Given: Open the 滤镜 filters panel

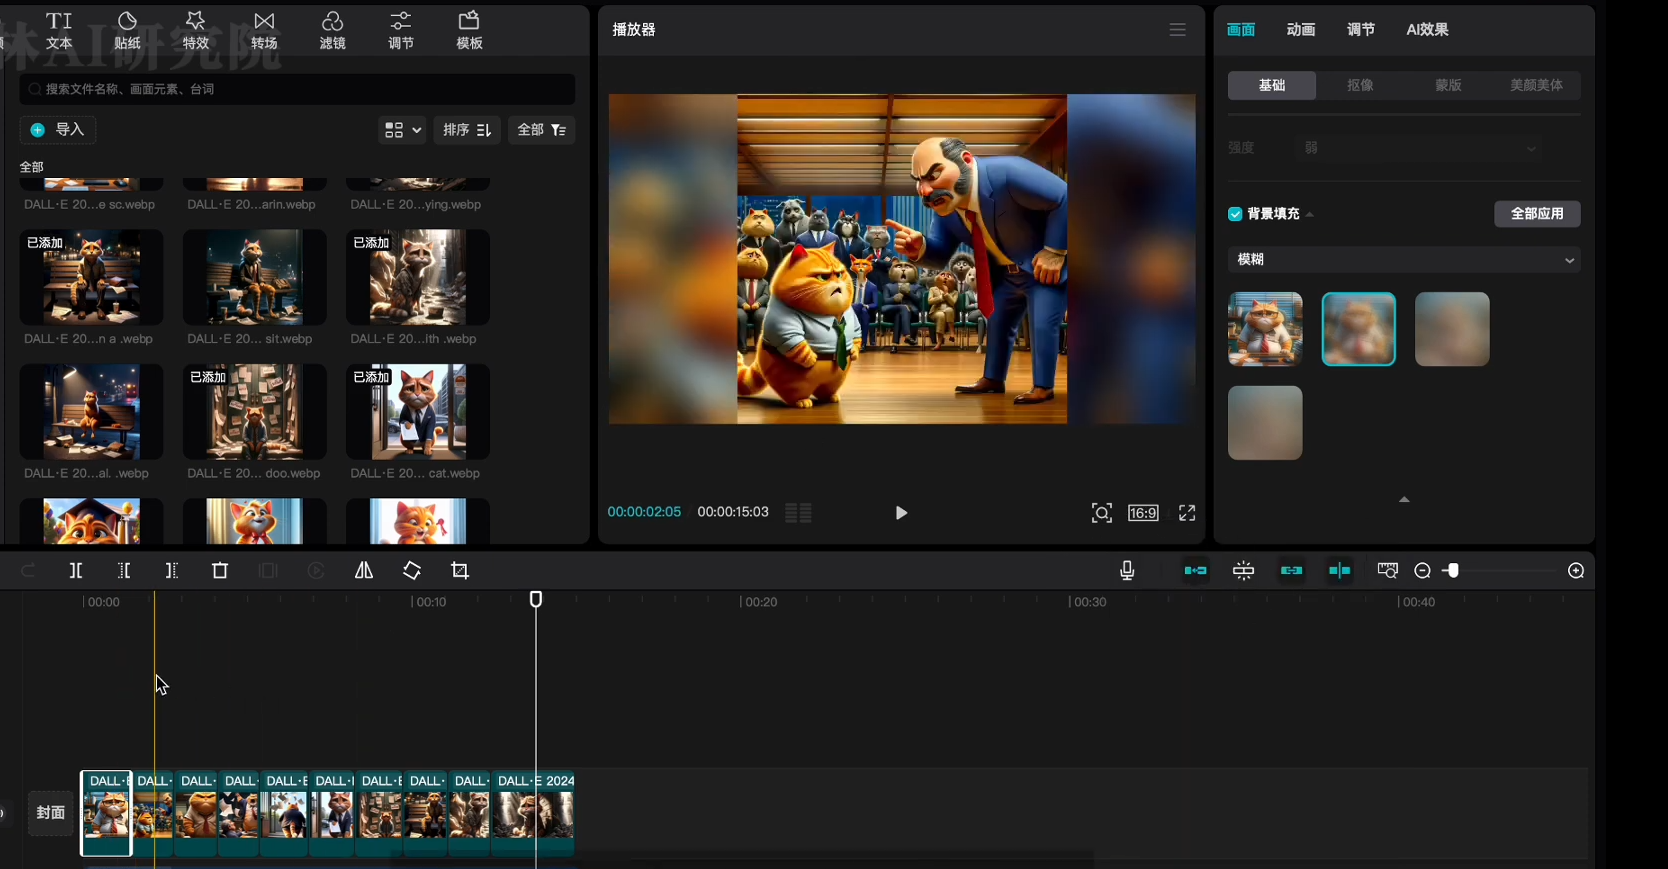Looking at the screenshot, I should pyautogui.click(x=332, y=31).
